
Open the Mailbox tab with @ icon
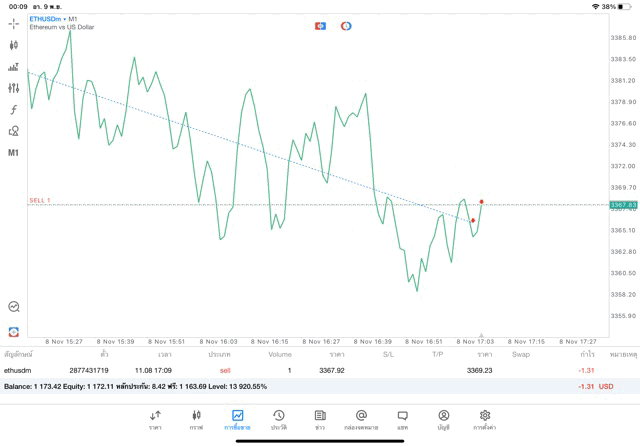(361, 419)
